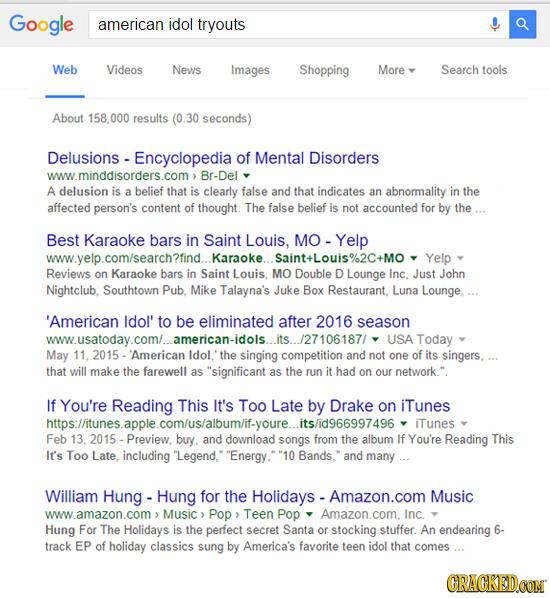Switch to the Videos tab

(124, 70)
